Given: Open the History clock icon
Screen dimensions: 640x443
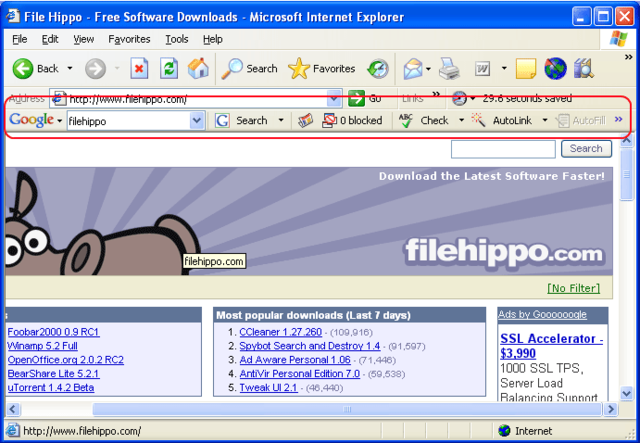Looking at the screenshot, I should click(378, 69).
